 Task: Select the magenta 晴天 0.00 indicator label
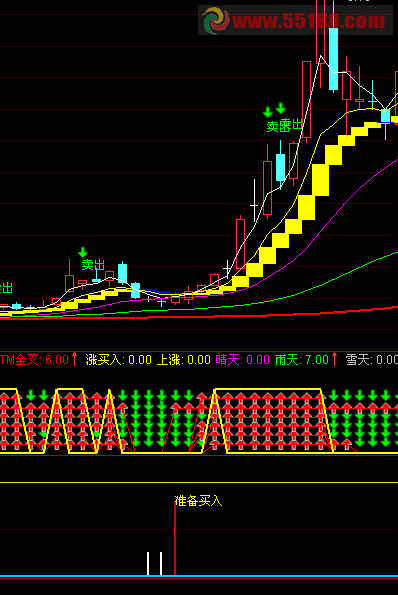242,359
